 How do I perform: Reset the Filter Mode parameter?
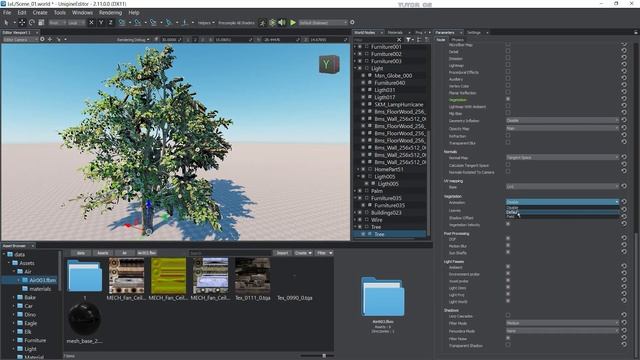tap(624, 323)
